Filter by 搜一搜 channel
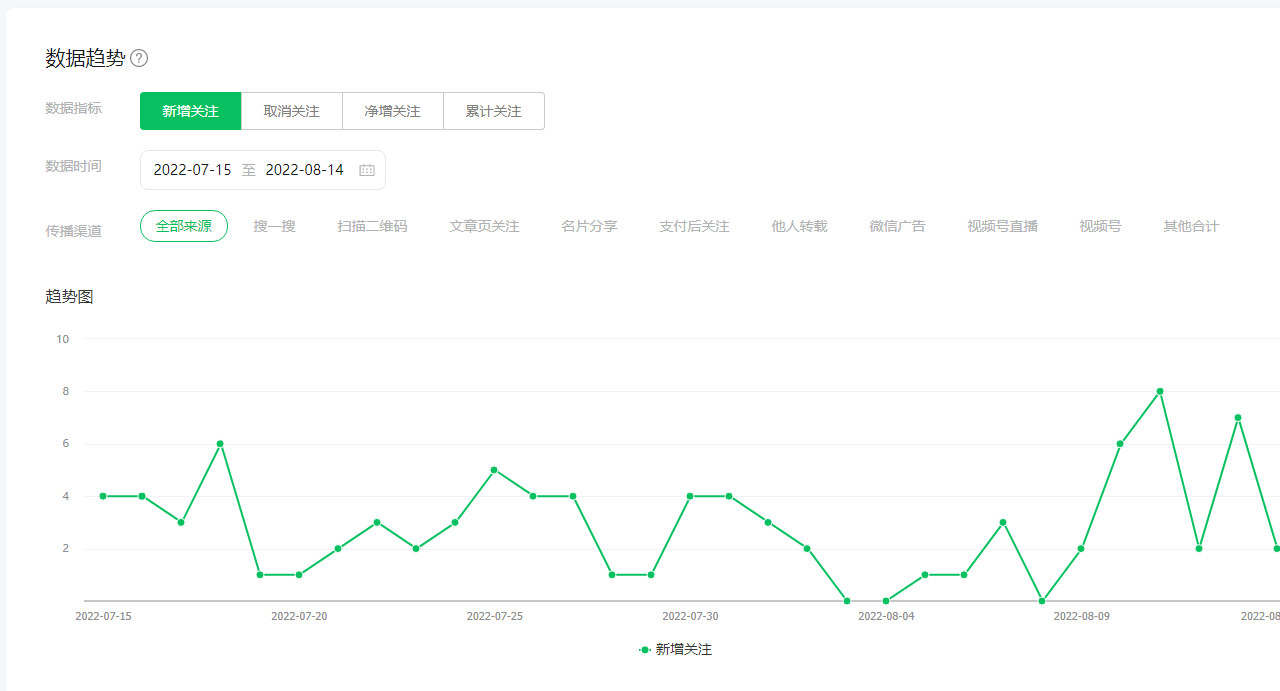Image resolution: width=1280 pixels, height=691 pixels. click(x=274, y=226)
